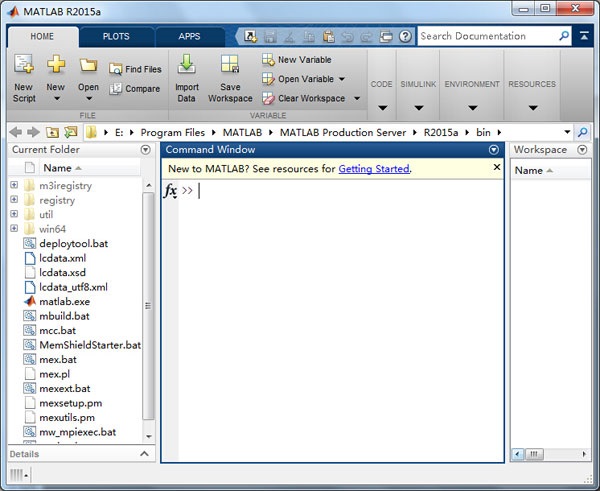The width and height of the screenshot is (600, 491).
Task: Switch to the HOME tab
Action: click(42, 36)
